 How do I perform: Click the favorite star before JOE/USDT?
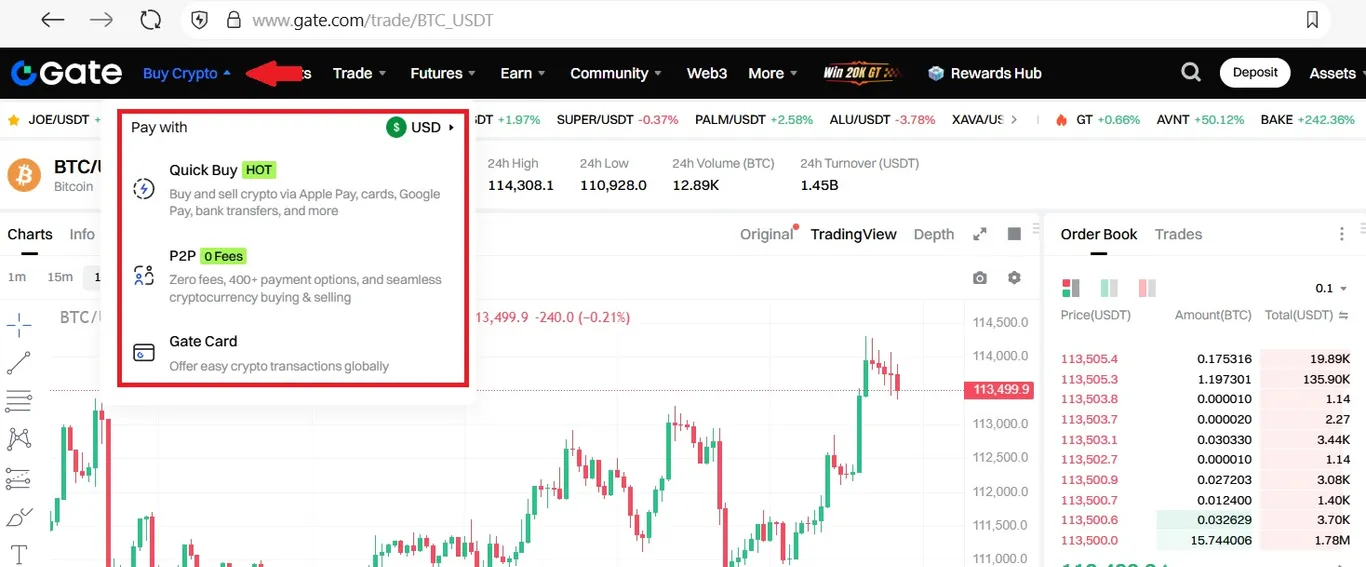14,119
